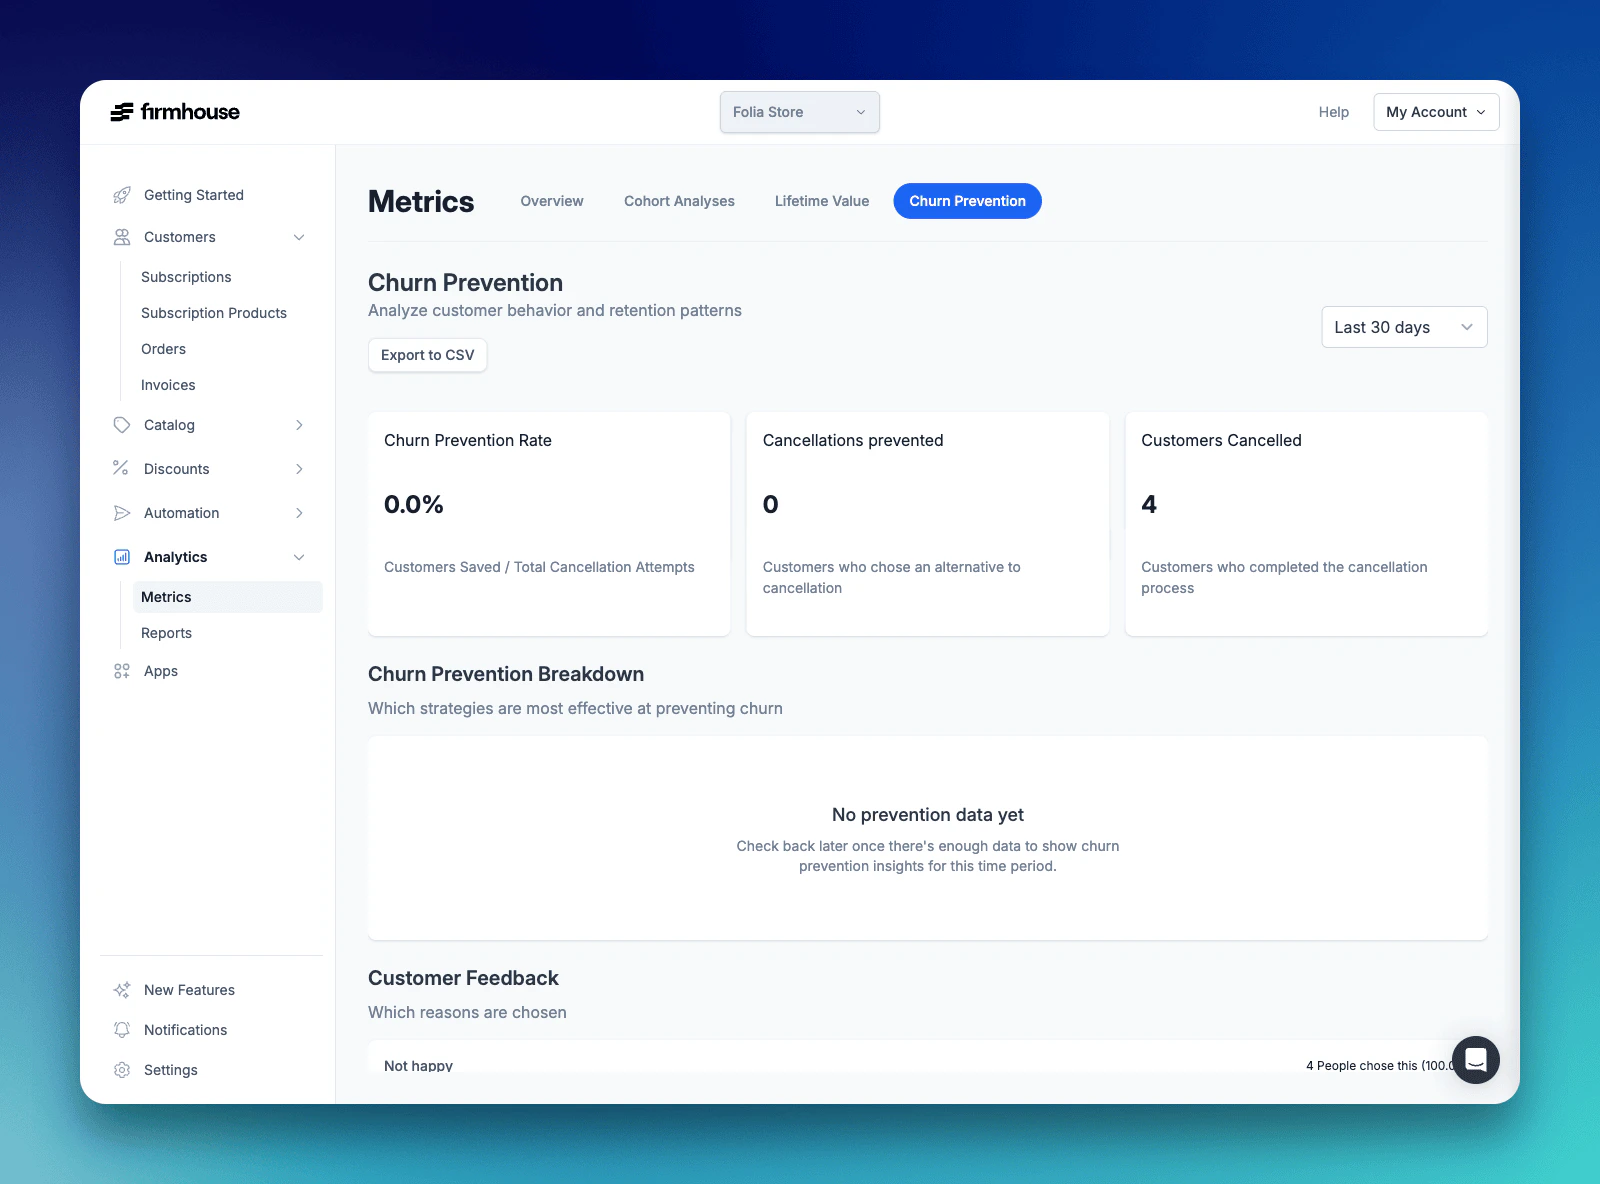1600x1184 pixels.
Task: Open the chat support bubble
Action: (x=1475, y=1060)
